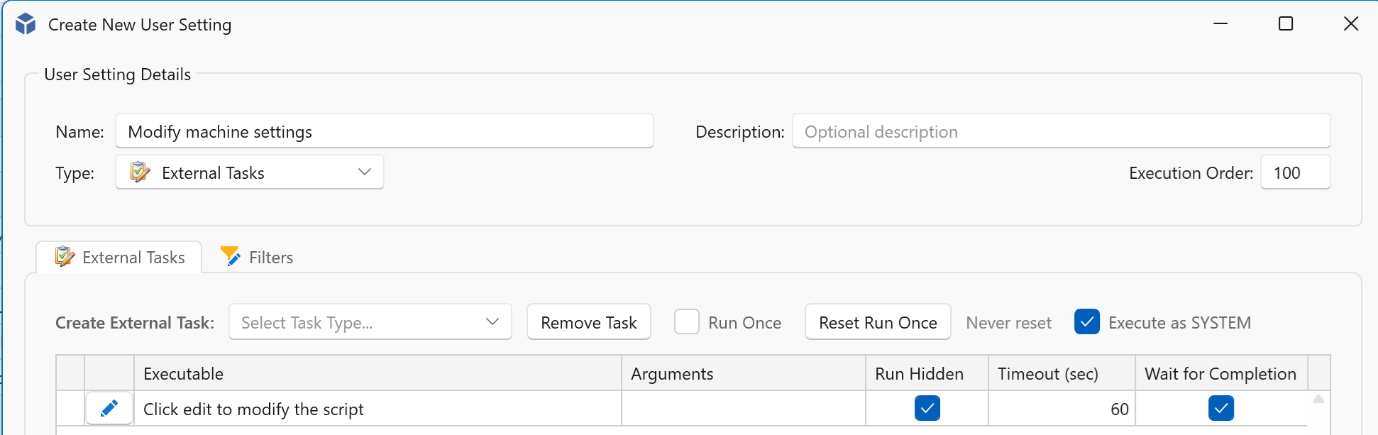Click the Run Hidden column header
Viewport: 1378px width, 435px height.
pos(927,373)
